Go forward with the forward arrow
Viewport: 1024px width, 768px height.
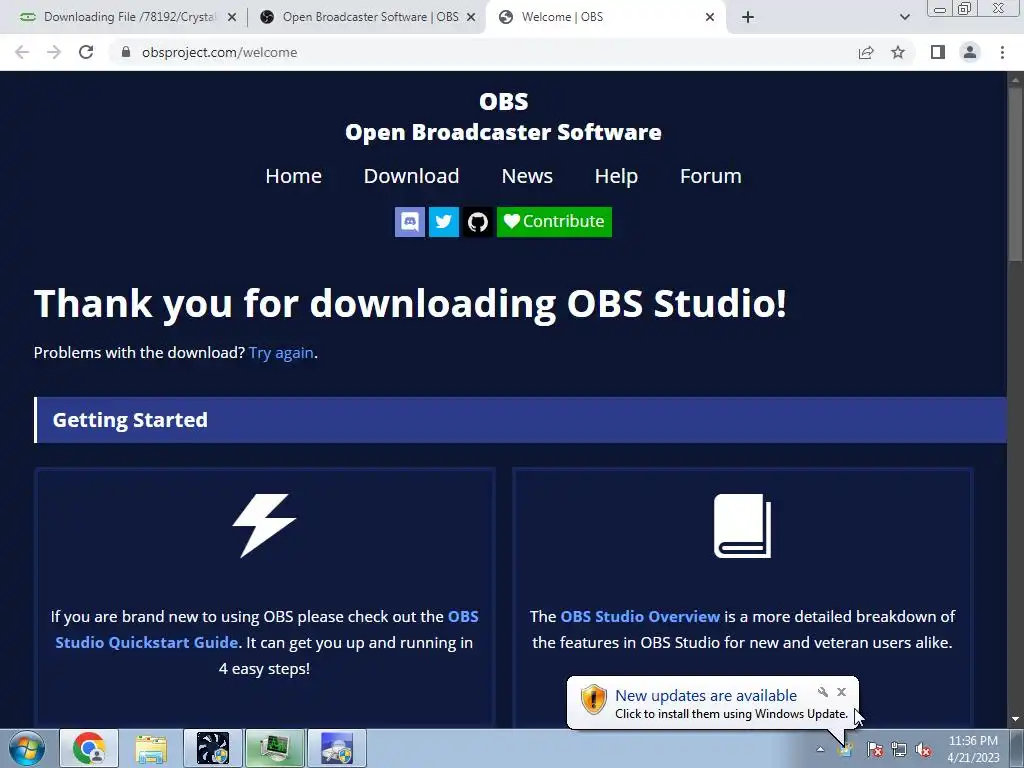[x=54, y=52]
